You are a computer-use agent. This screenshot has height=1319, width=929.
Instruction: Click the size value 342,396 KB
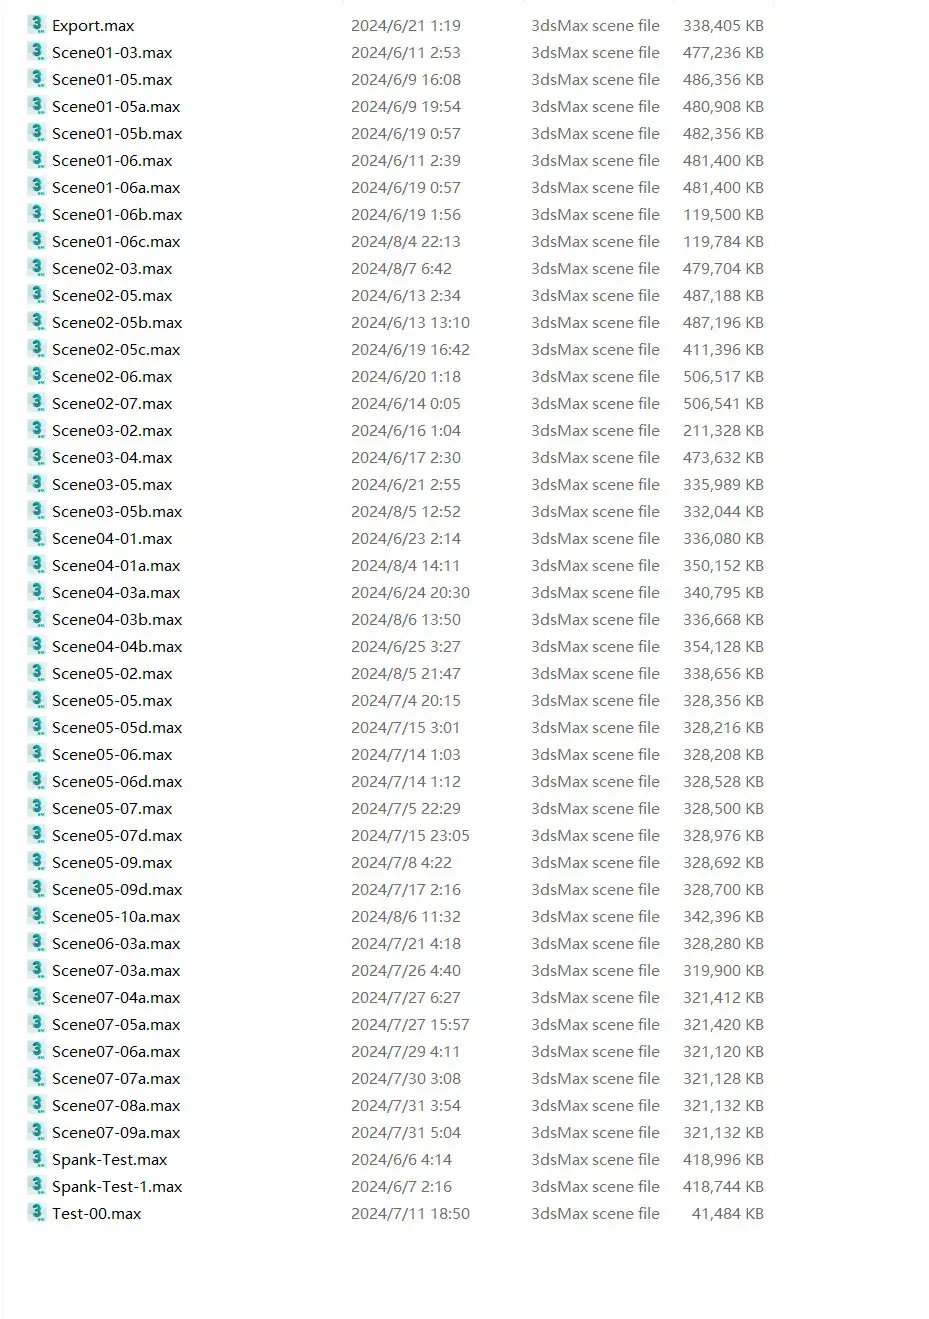pos(723,916)
